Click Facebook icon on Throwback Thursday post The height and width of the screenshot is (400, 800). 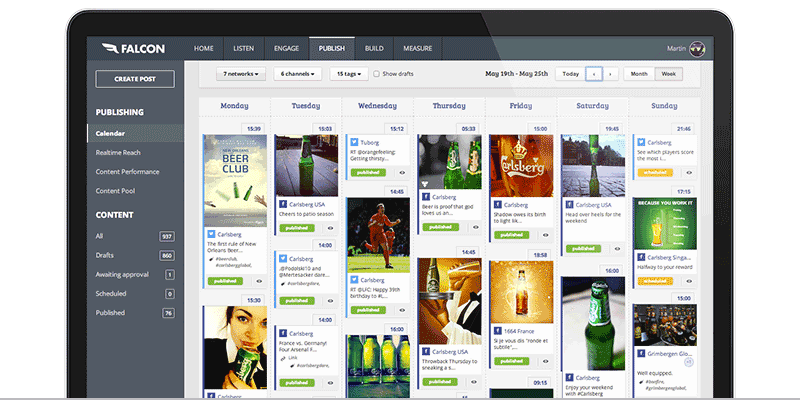pyautogui.click(x=426, y=352)
